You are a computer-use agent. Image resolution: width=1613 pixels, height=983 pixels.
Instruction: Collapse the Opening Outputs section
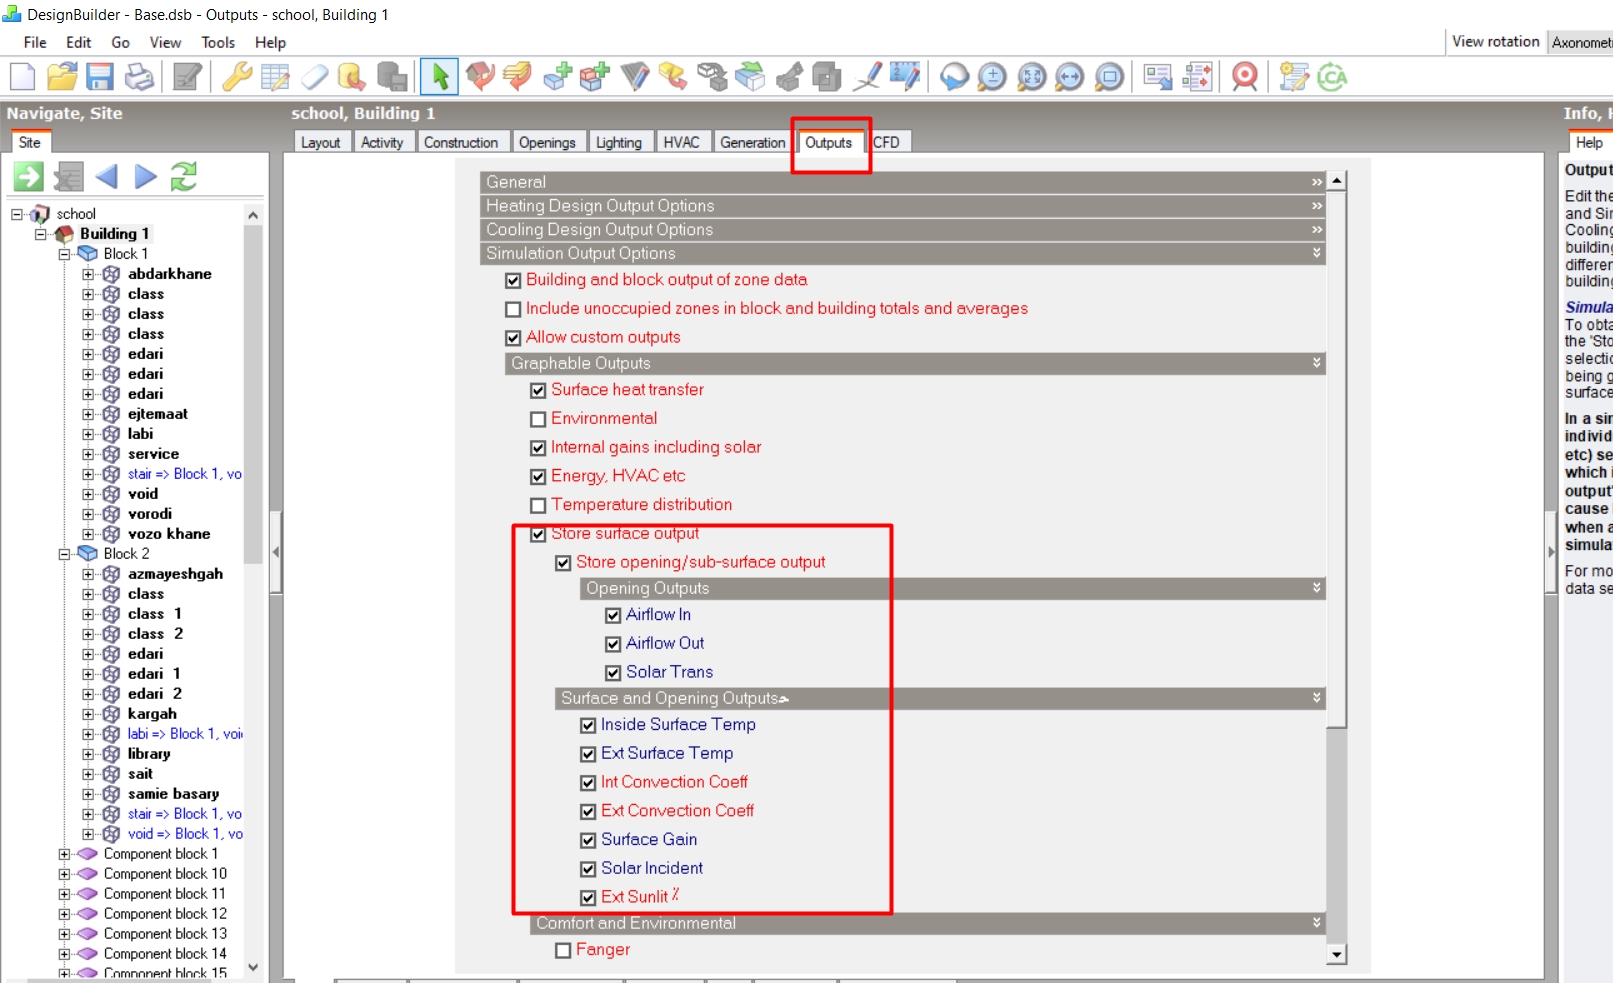click(952, 588)
